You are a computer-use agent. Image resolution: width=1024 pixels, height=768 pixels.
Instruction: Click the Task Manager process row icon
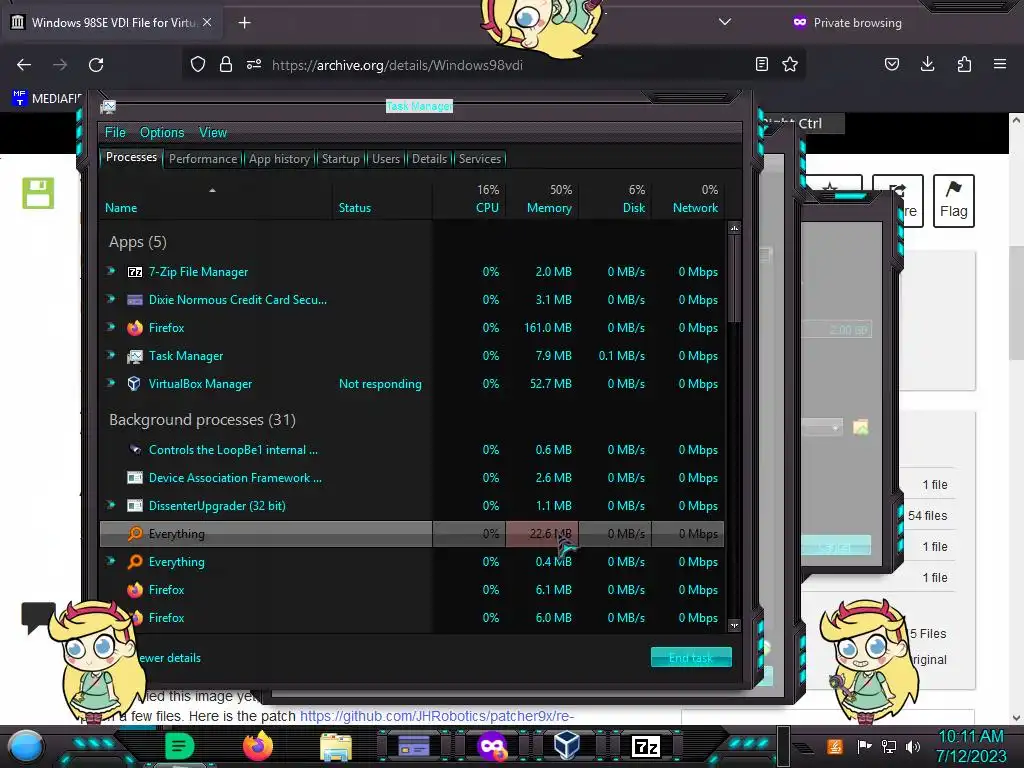[135, 356]
